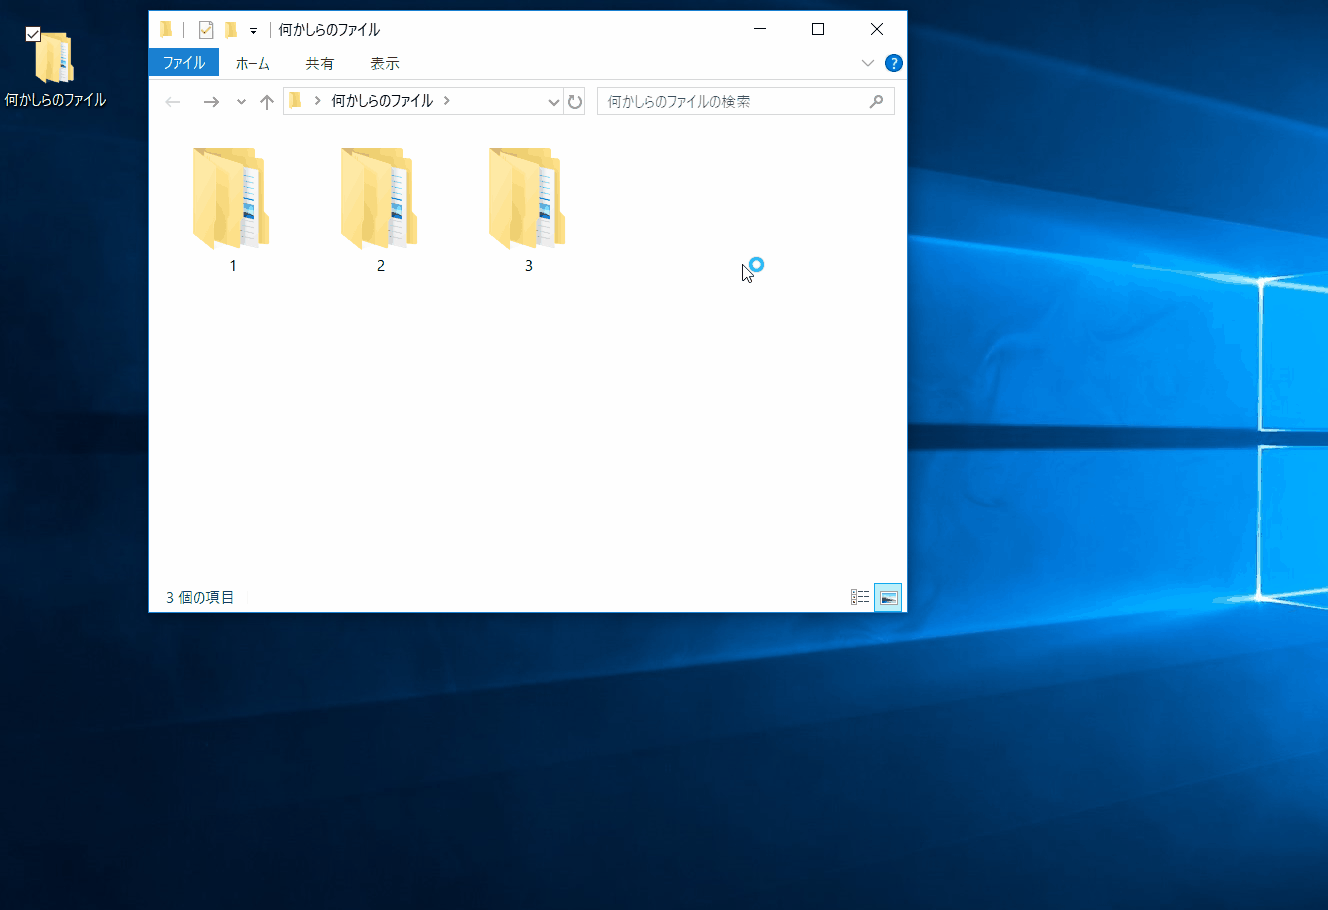This screenshot has width=1328, height=910.
Task: Go forward with the forward arrow
Action: point(210,102)
